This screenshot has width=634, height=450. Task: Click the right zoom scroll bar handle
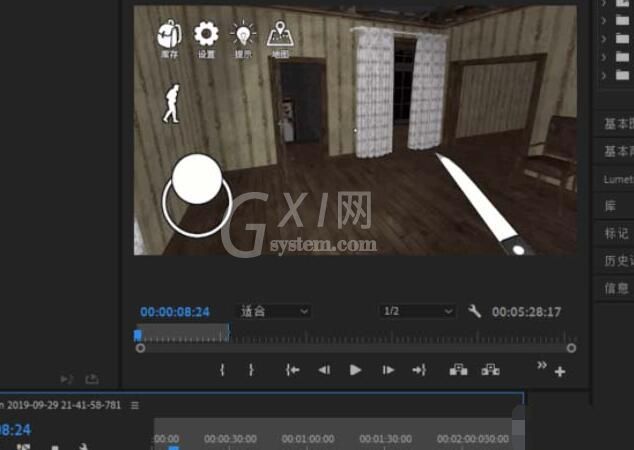[571, 348]
